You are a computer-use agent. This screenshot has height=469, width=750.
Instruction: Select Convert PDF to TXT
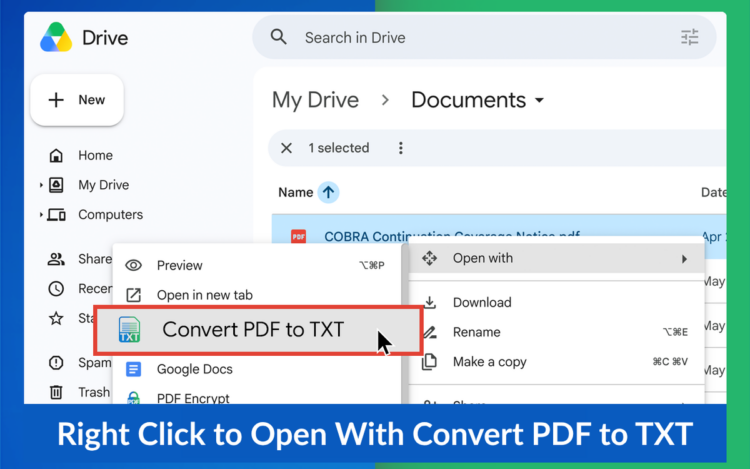pyautogui.click(x=258, y=330)
